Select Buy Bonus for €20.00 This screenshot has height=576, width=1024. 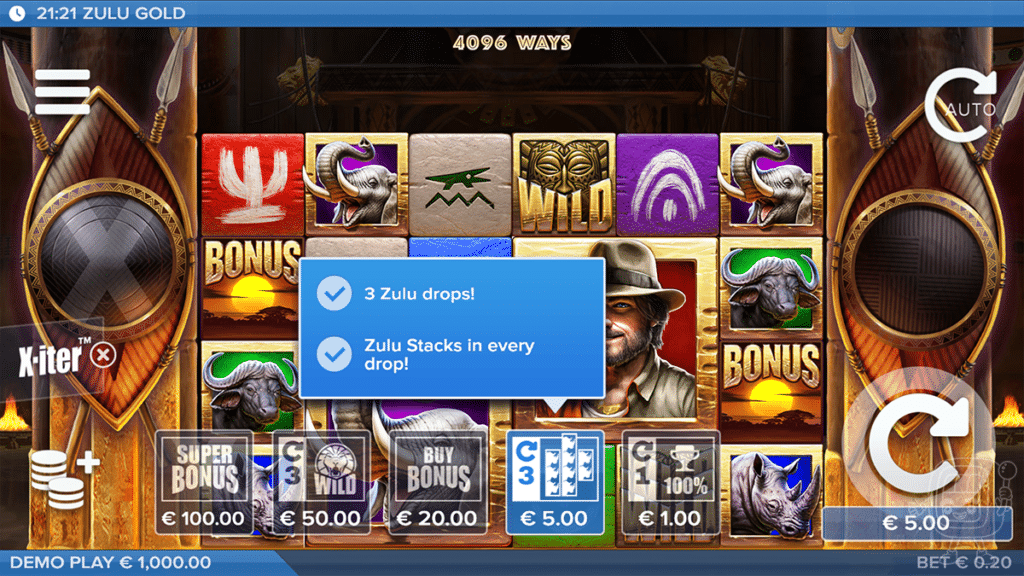point(438,483)
